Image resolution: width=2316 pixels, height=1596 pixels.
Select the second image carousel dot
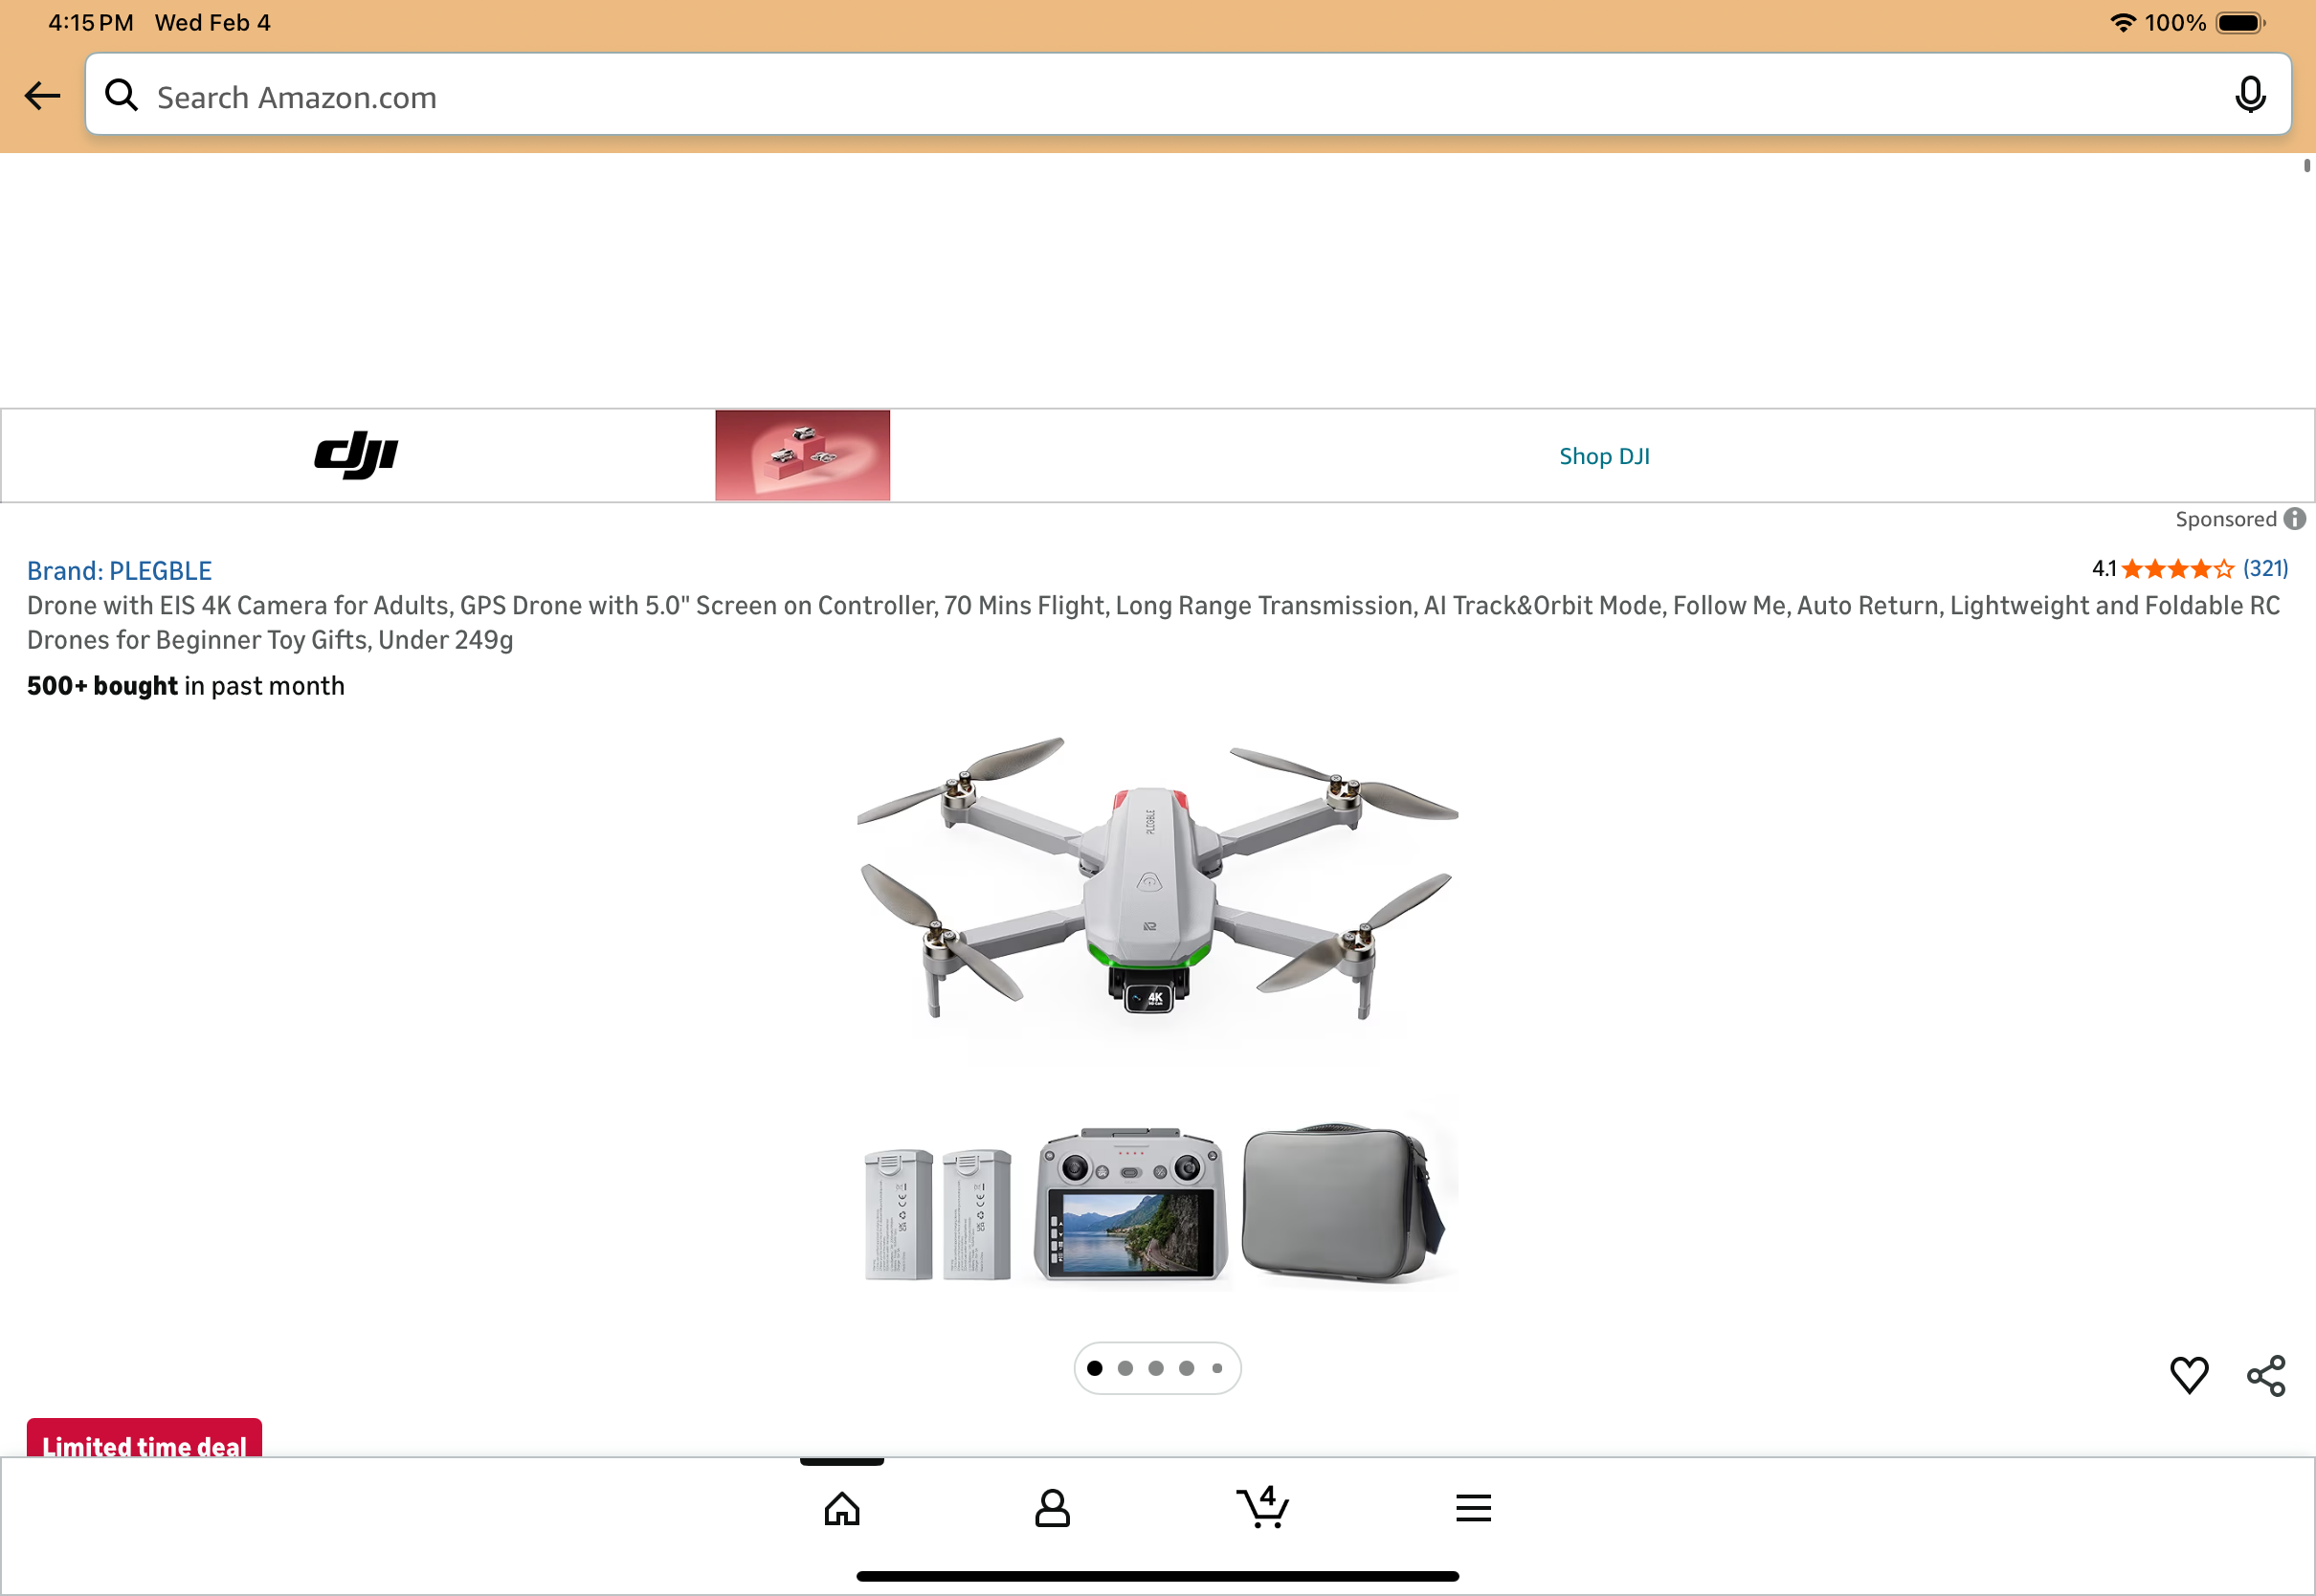pos(1125,1368)
